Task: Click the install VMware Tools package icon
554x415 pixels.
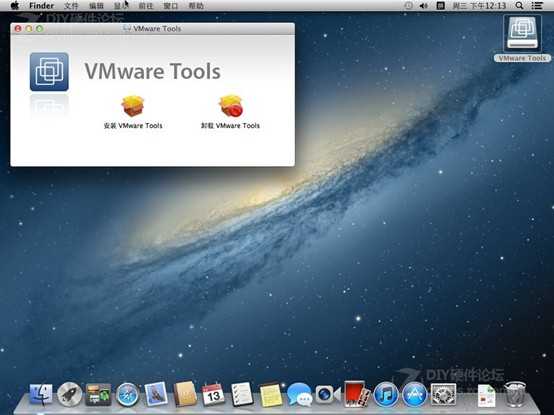Action: [132, 106]
